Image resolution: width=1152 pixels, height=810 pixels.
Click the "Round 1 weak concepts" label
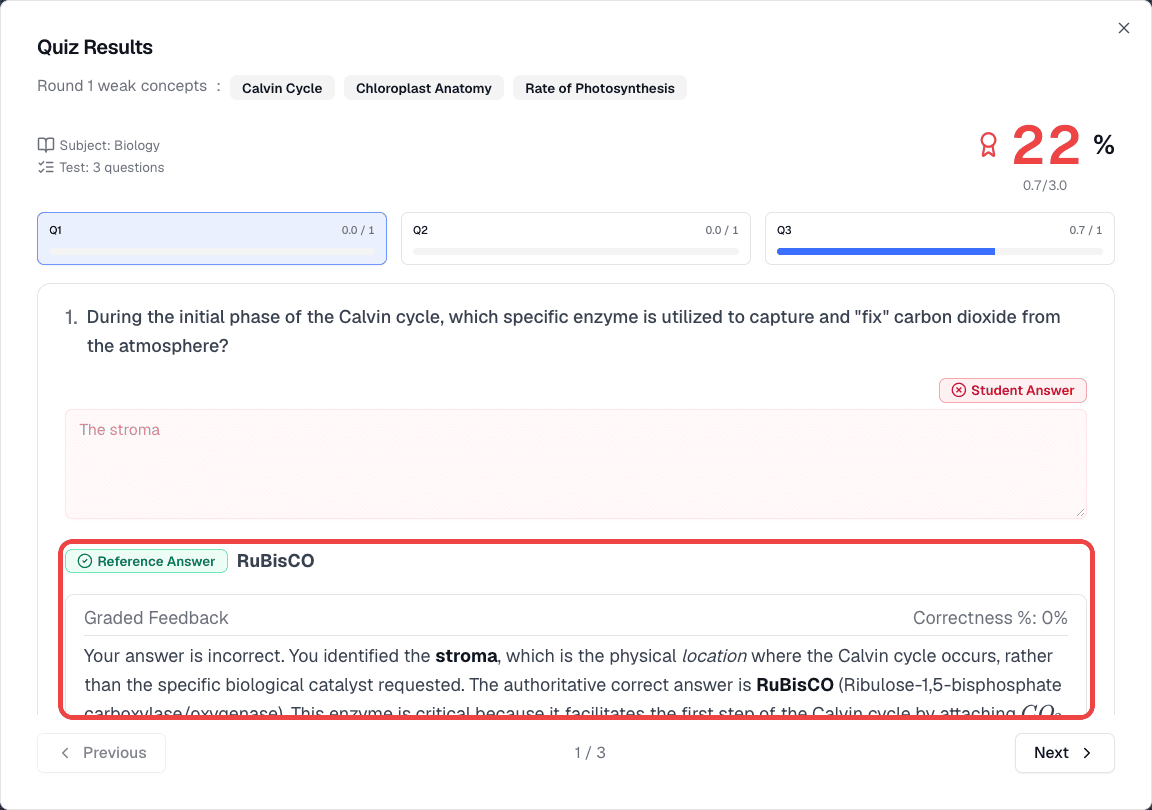tap(122, 86)
